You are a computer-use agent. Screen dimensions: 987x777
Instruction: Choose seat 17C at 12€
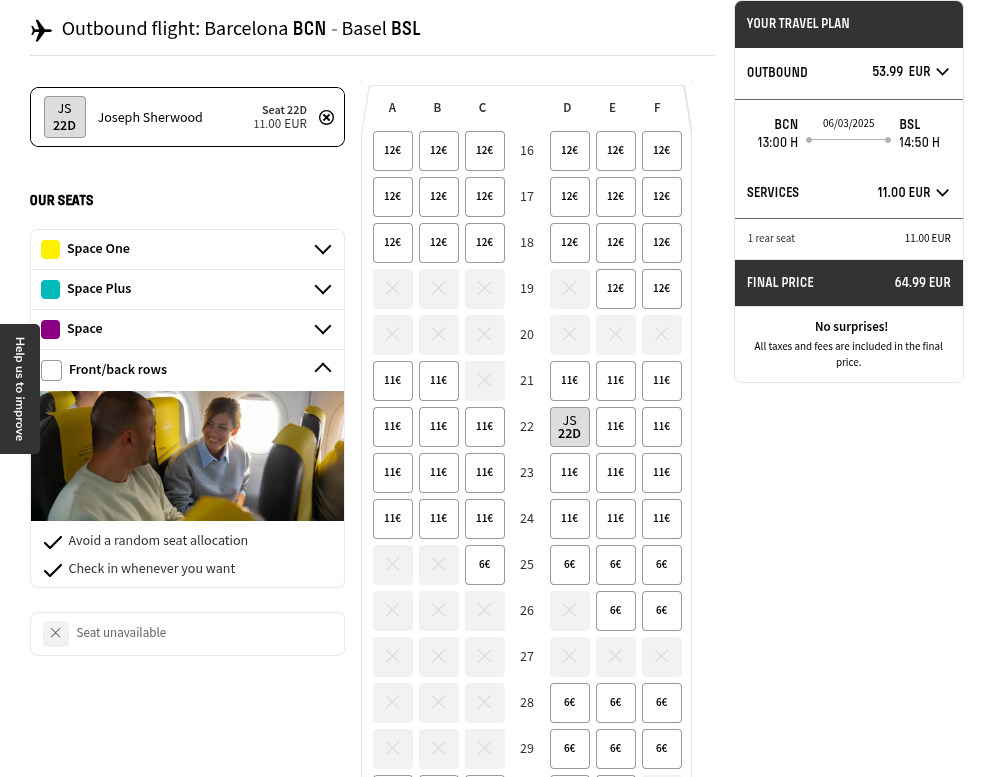(485, 197)
